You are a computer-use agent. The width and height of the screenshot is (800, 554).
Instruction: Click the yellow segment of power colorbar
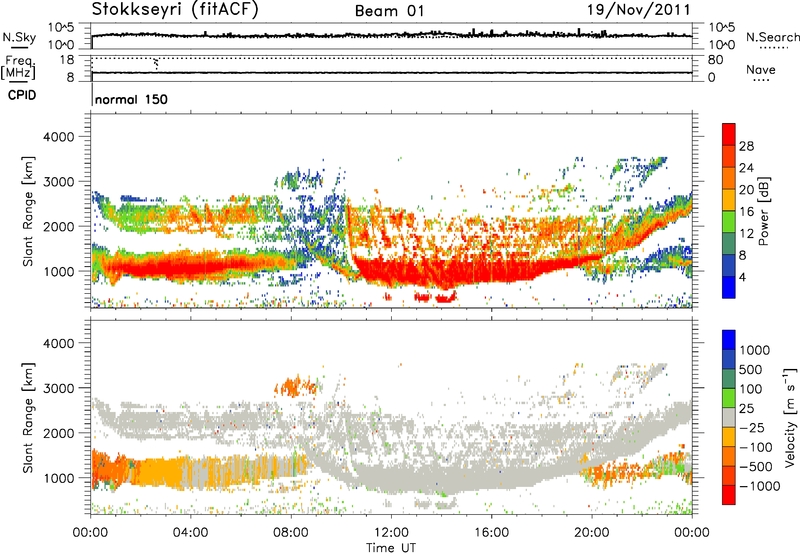[x=729, y=200]
